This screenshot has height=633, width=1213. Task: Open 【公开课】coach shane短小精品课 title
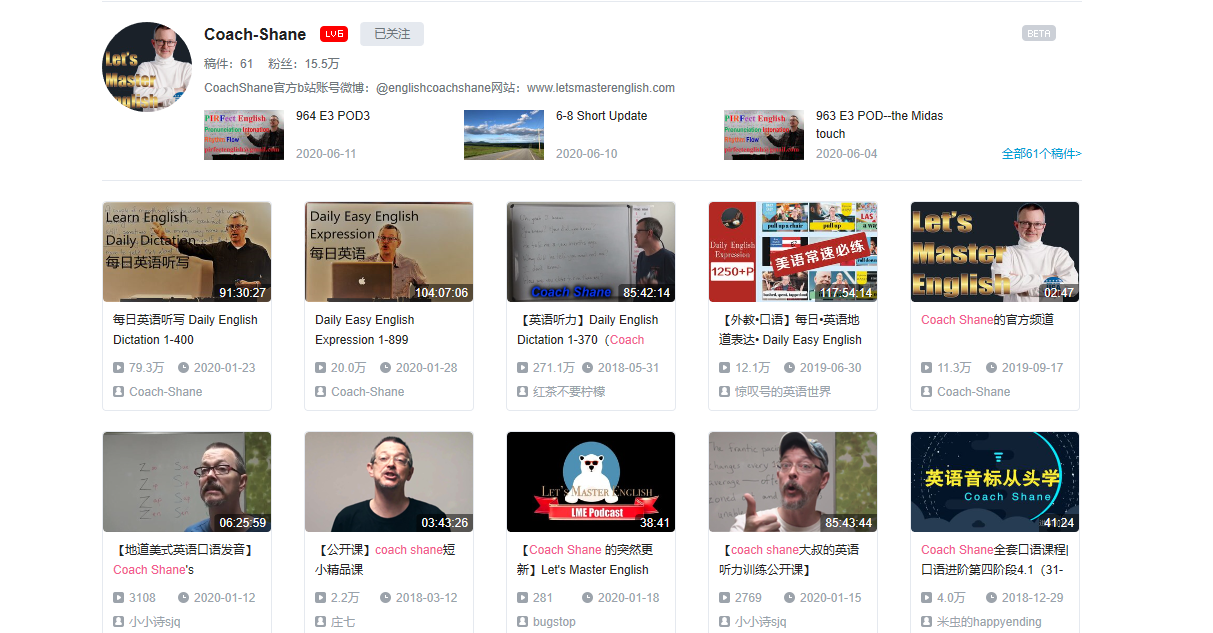tap(385, 560)
